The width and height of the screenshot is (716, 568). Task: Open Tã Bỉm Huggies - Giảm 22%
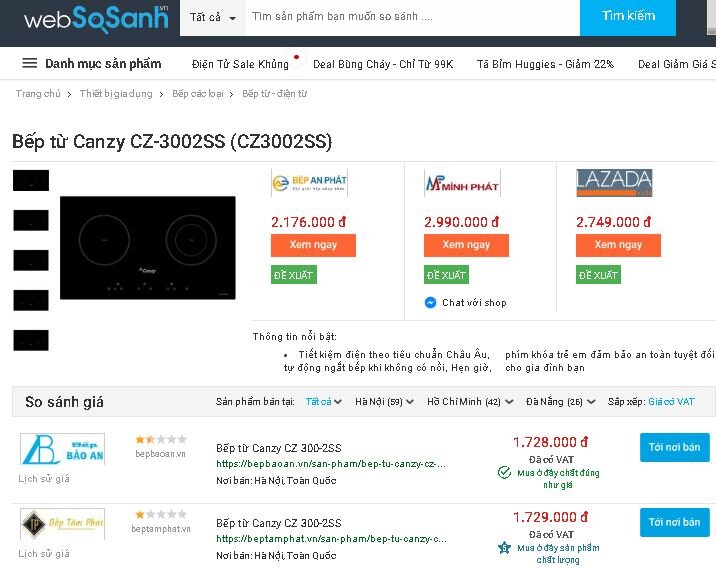[545, 64]
